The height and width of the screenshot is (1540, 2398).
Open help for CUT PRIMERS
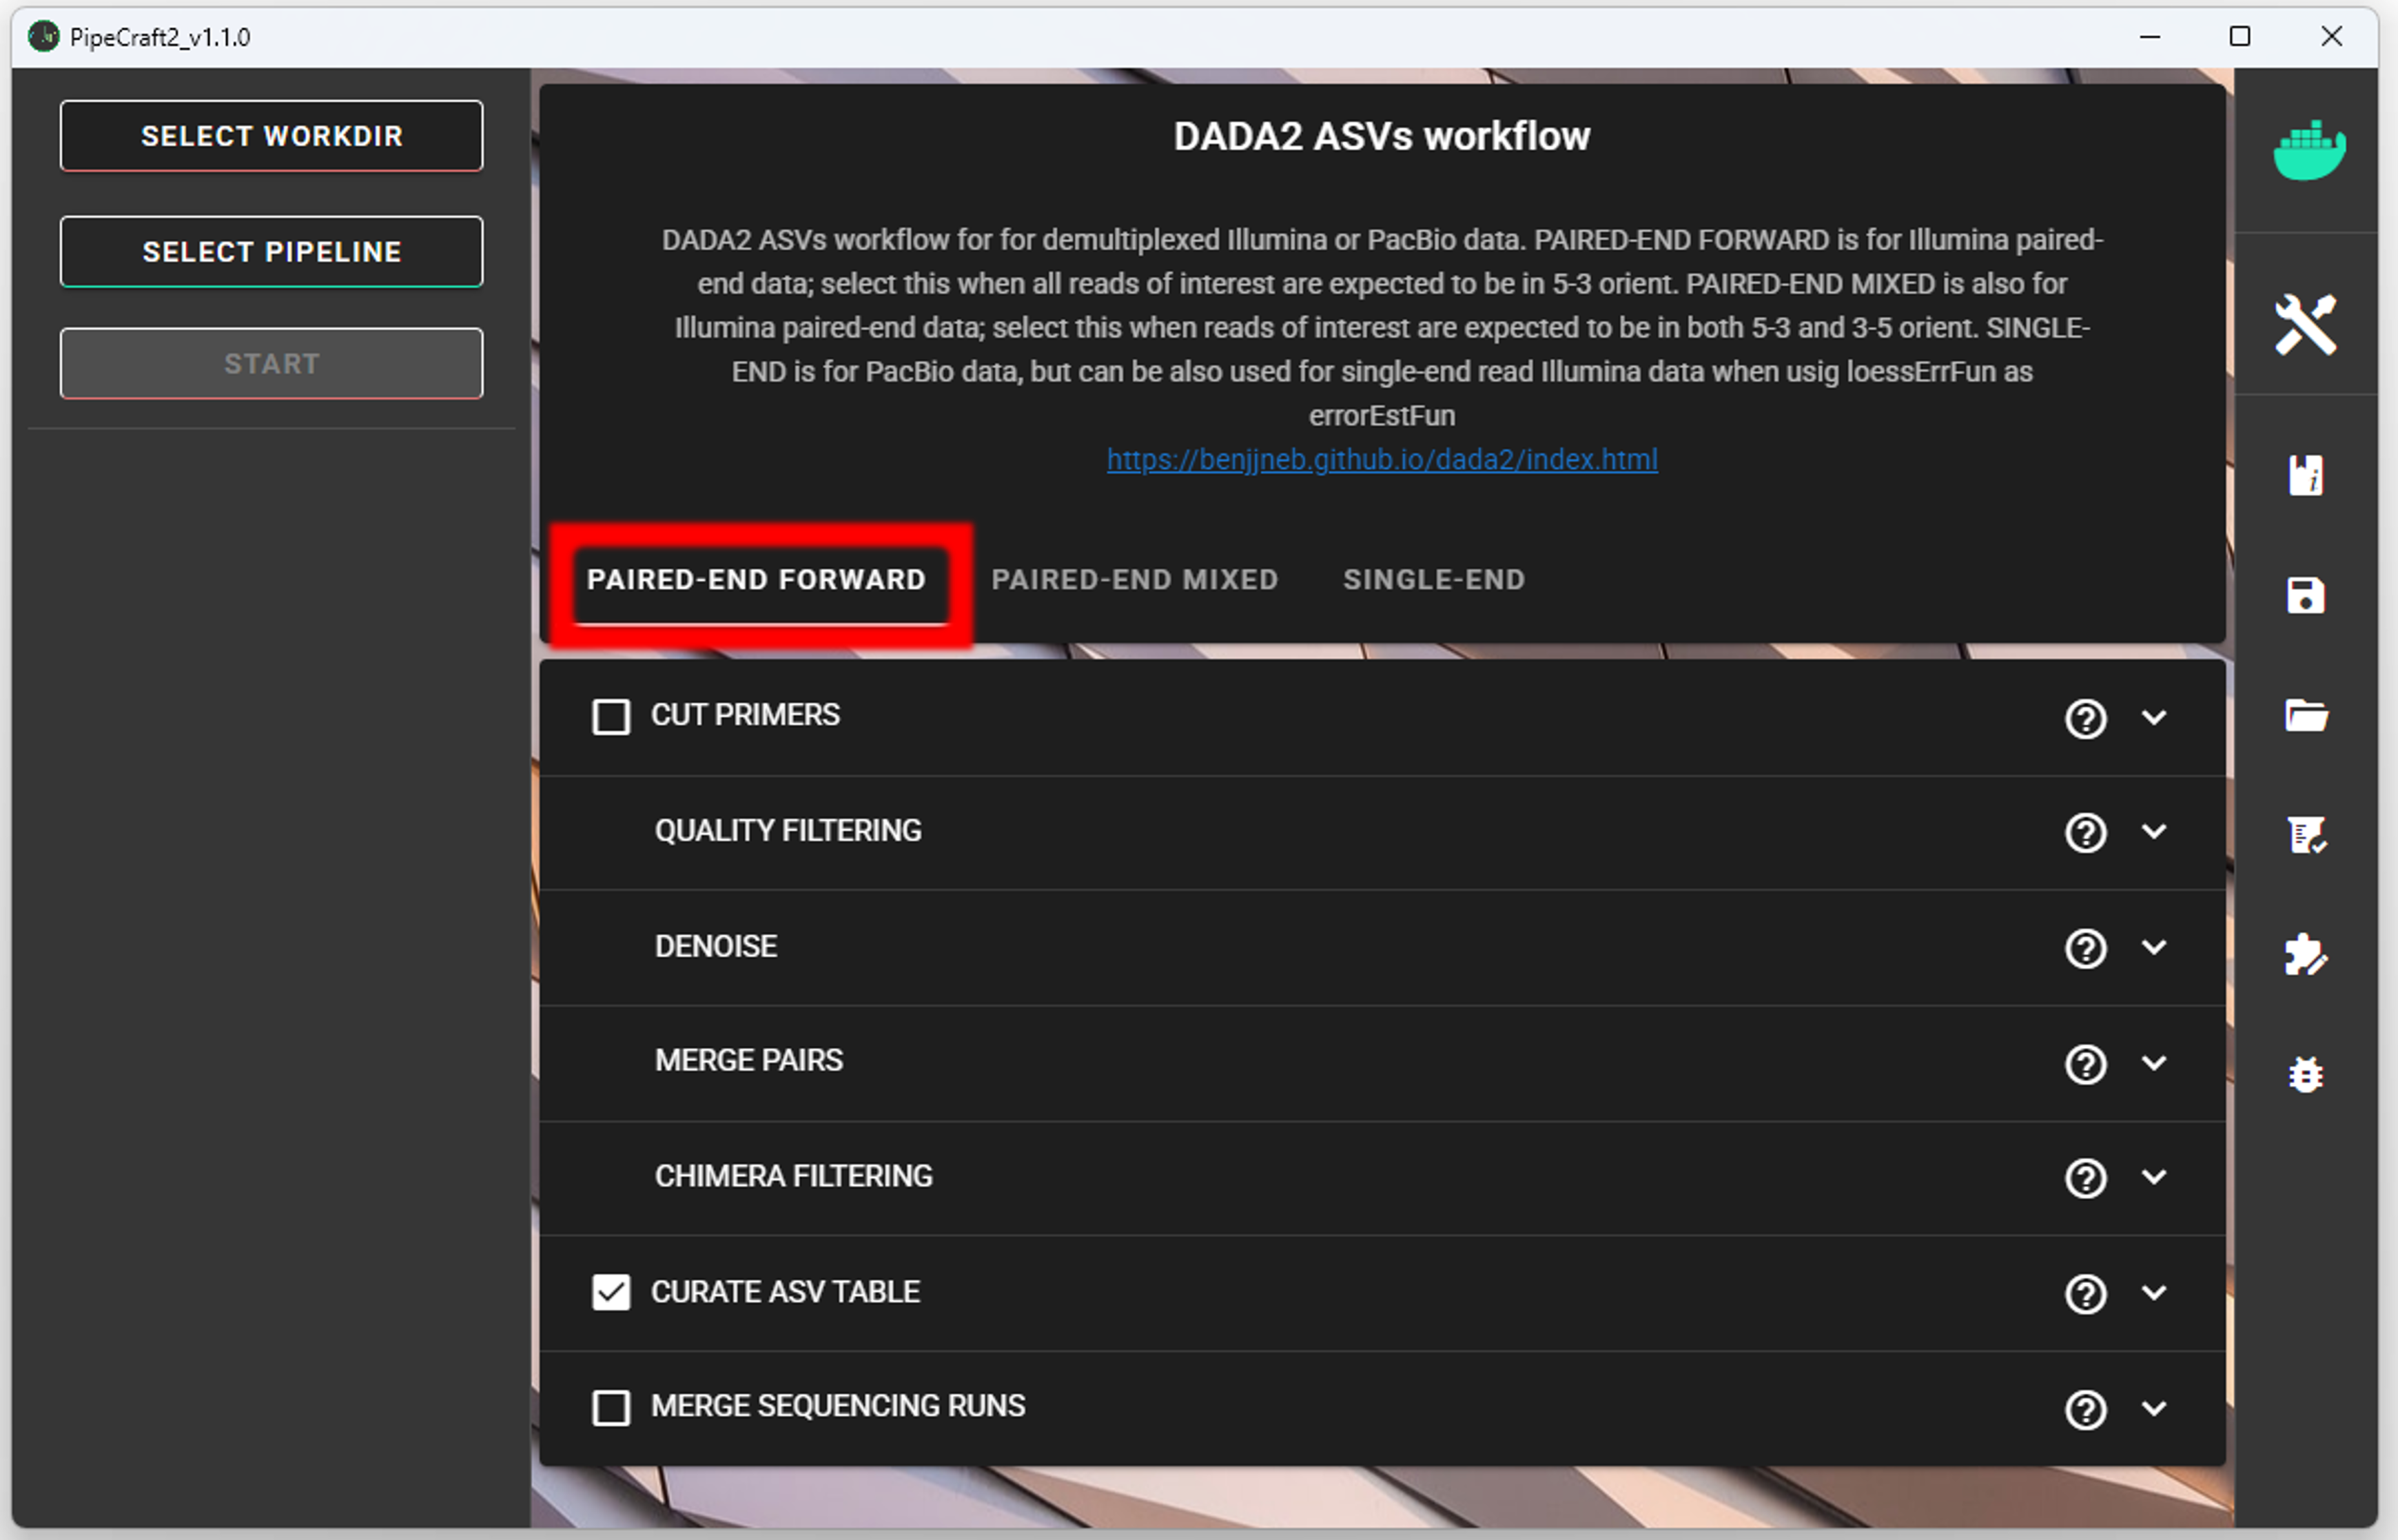tap(2086, 718)
